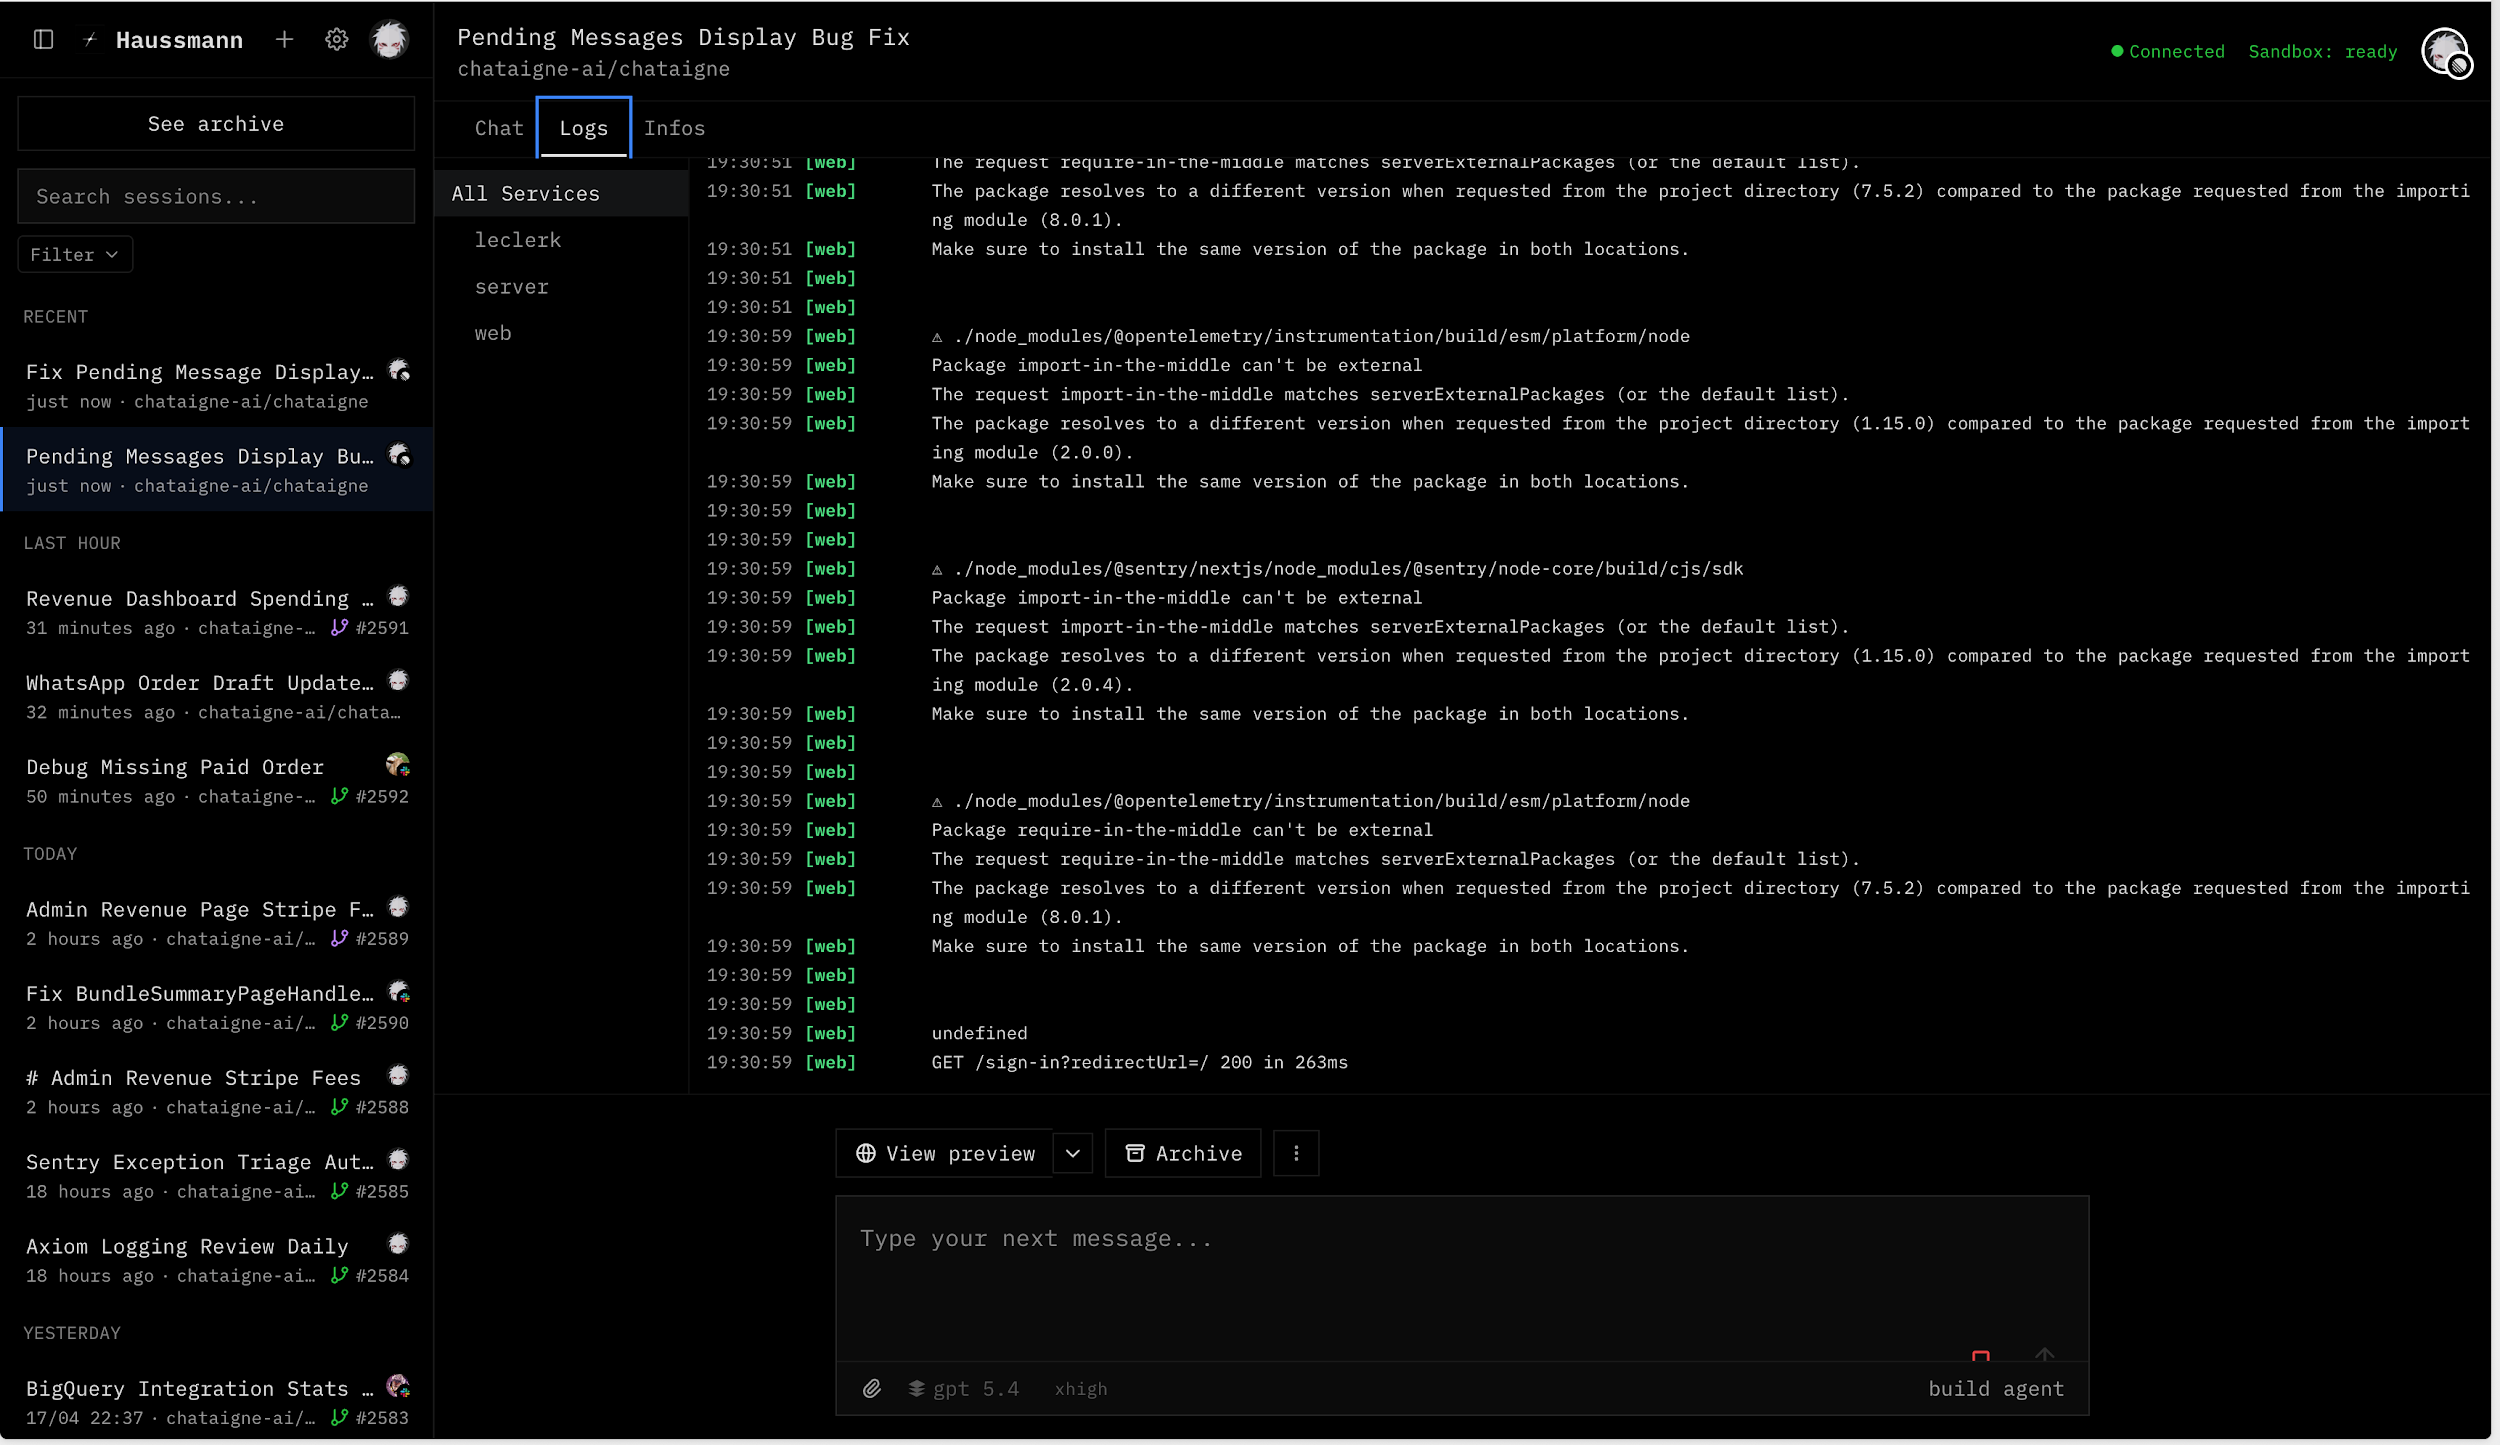Click the archive box icon
This screenshot has width=2500, height=1445.
tap(1135, 1153)
